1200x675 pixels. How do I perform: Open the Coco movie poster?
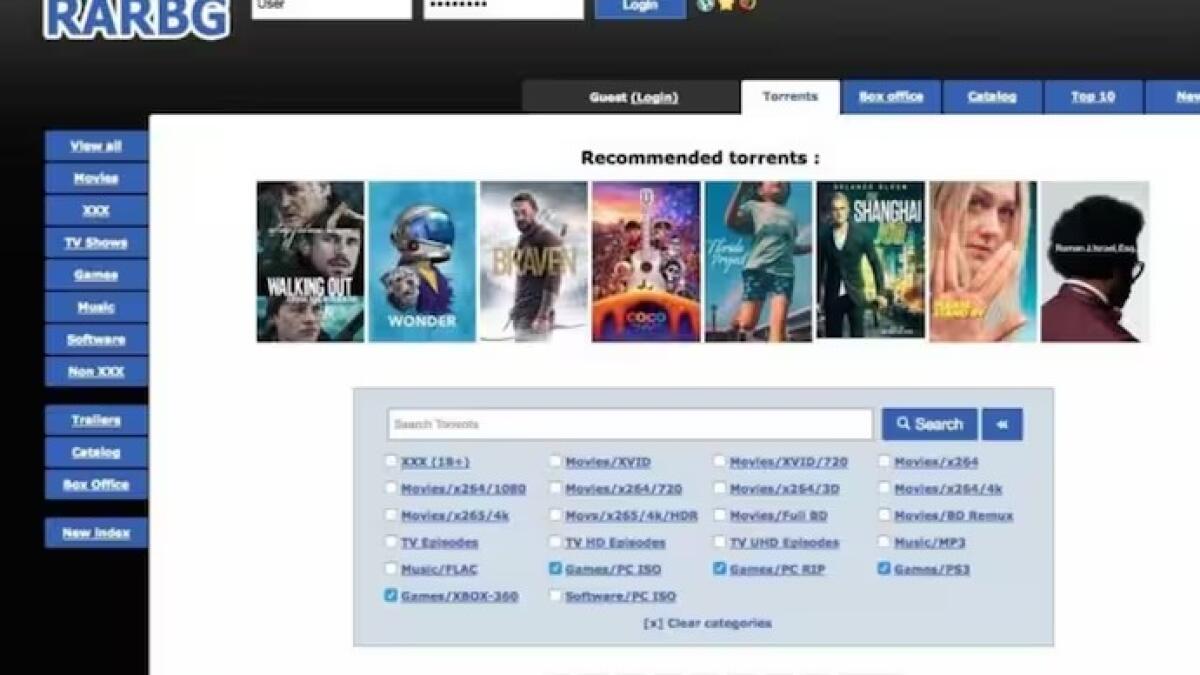(x=646, y=262)
